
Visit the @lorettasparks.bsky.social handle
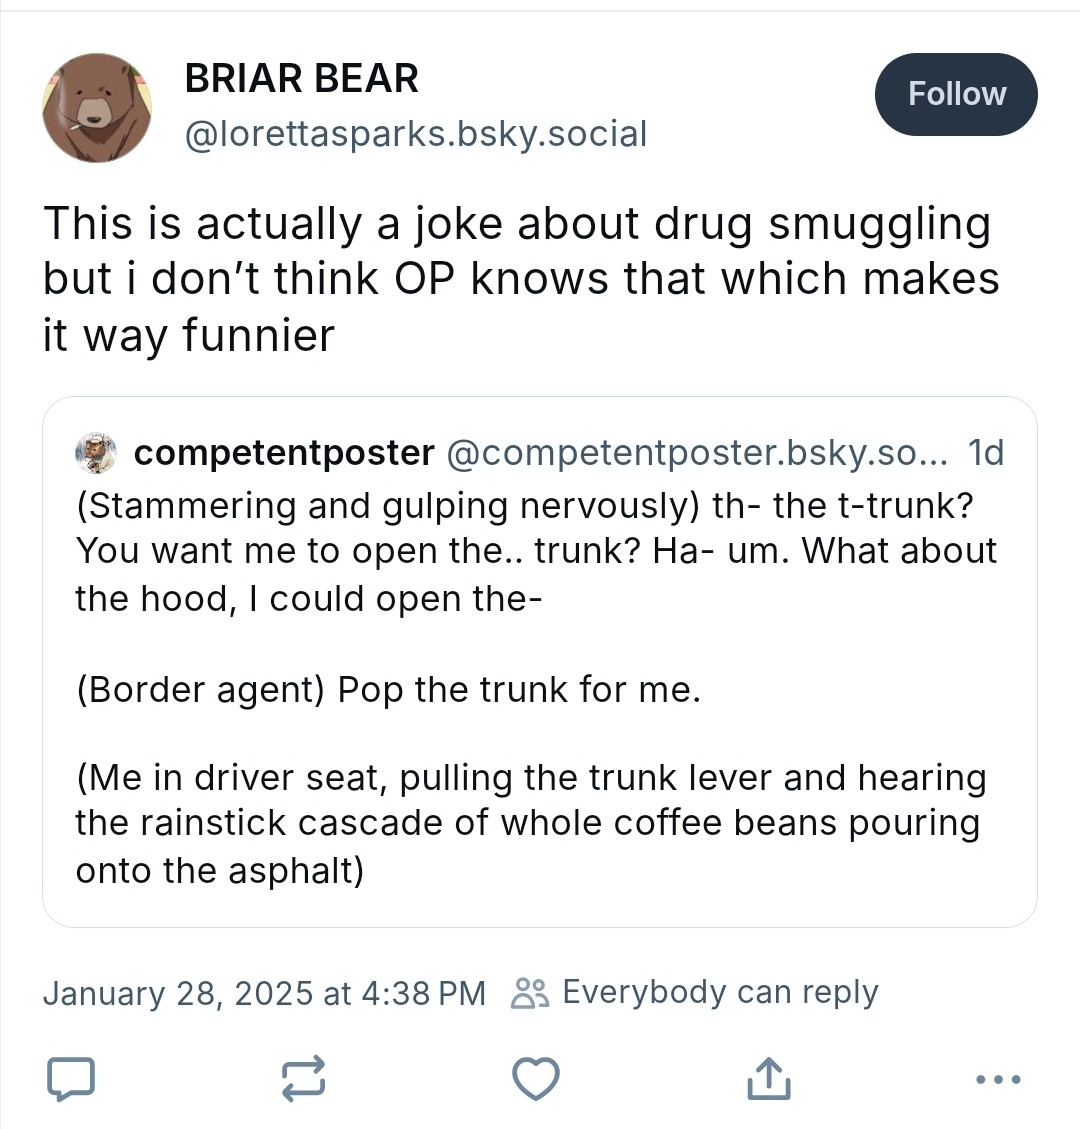coord(415,133)
